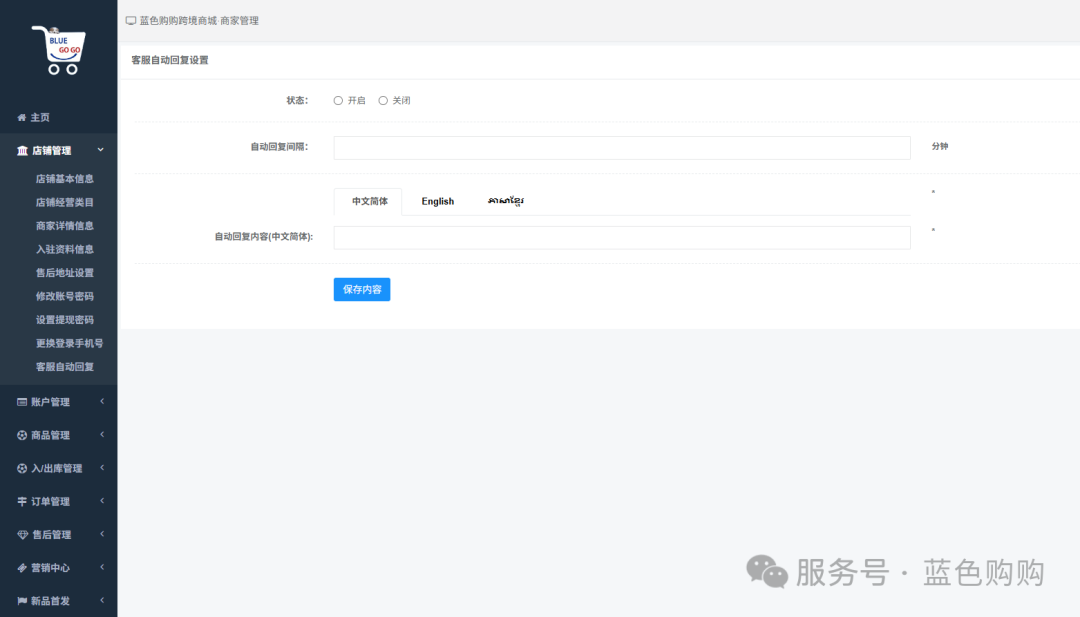Image resolution: width=1080 pixels, height=617 pixels.
Task: Click the home icon next to 主页
Action: pyautogui.click(x=22, y=117)
